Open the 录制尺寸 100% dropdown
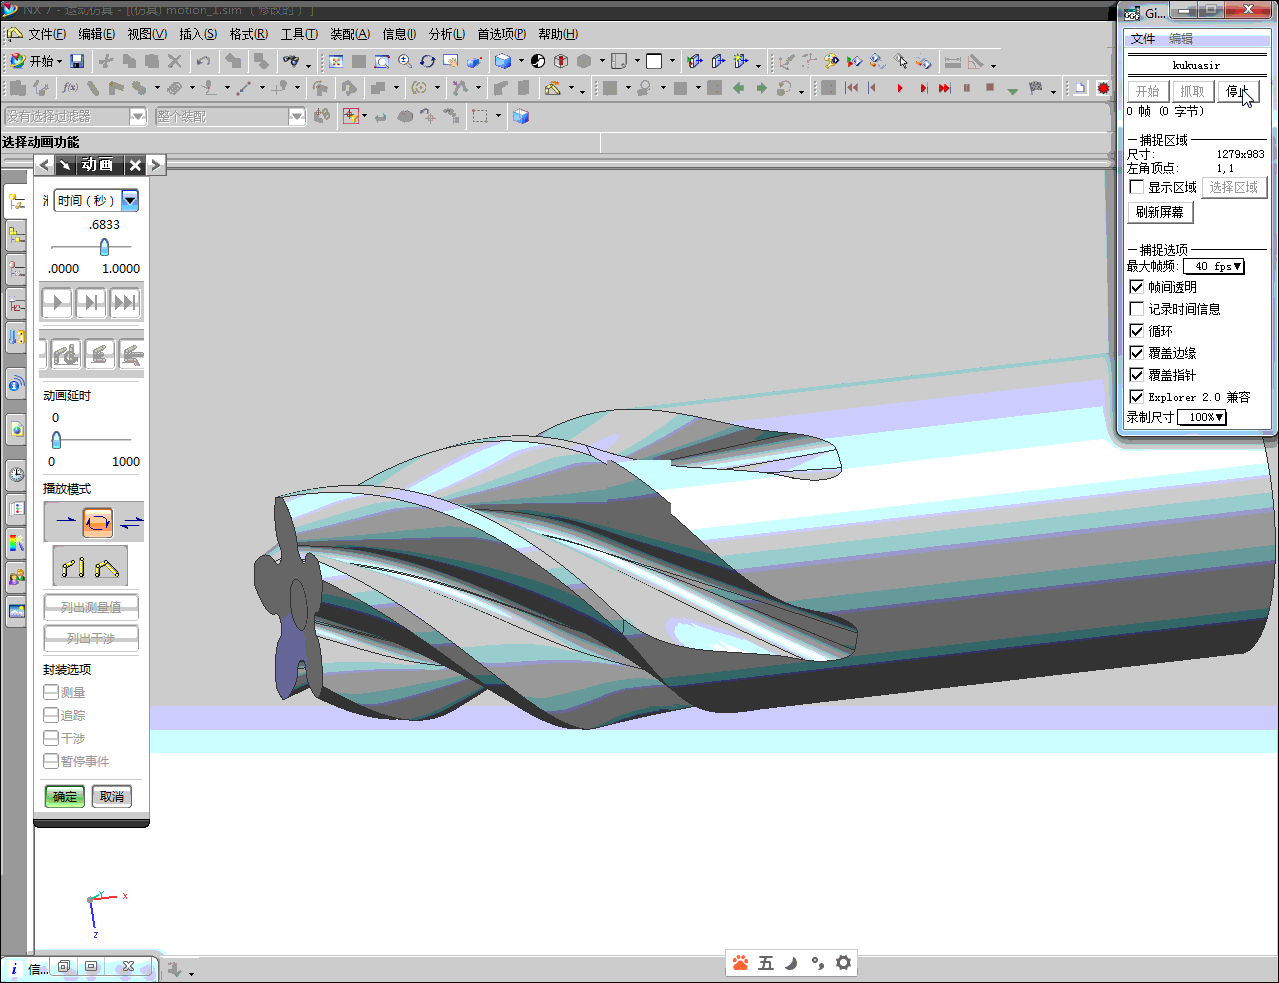The width and height of the screenshot is (1279, 983). (1201, 417)
